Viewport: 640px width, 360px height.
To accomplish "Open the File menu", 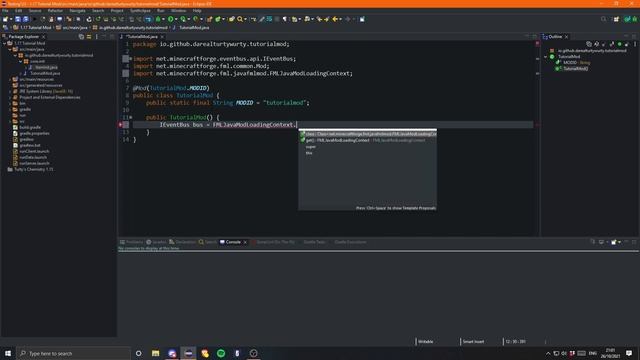I will tap(5, 11).
